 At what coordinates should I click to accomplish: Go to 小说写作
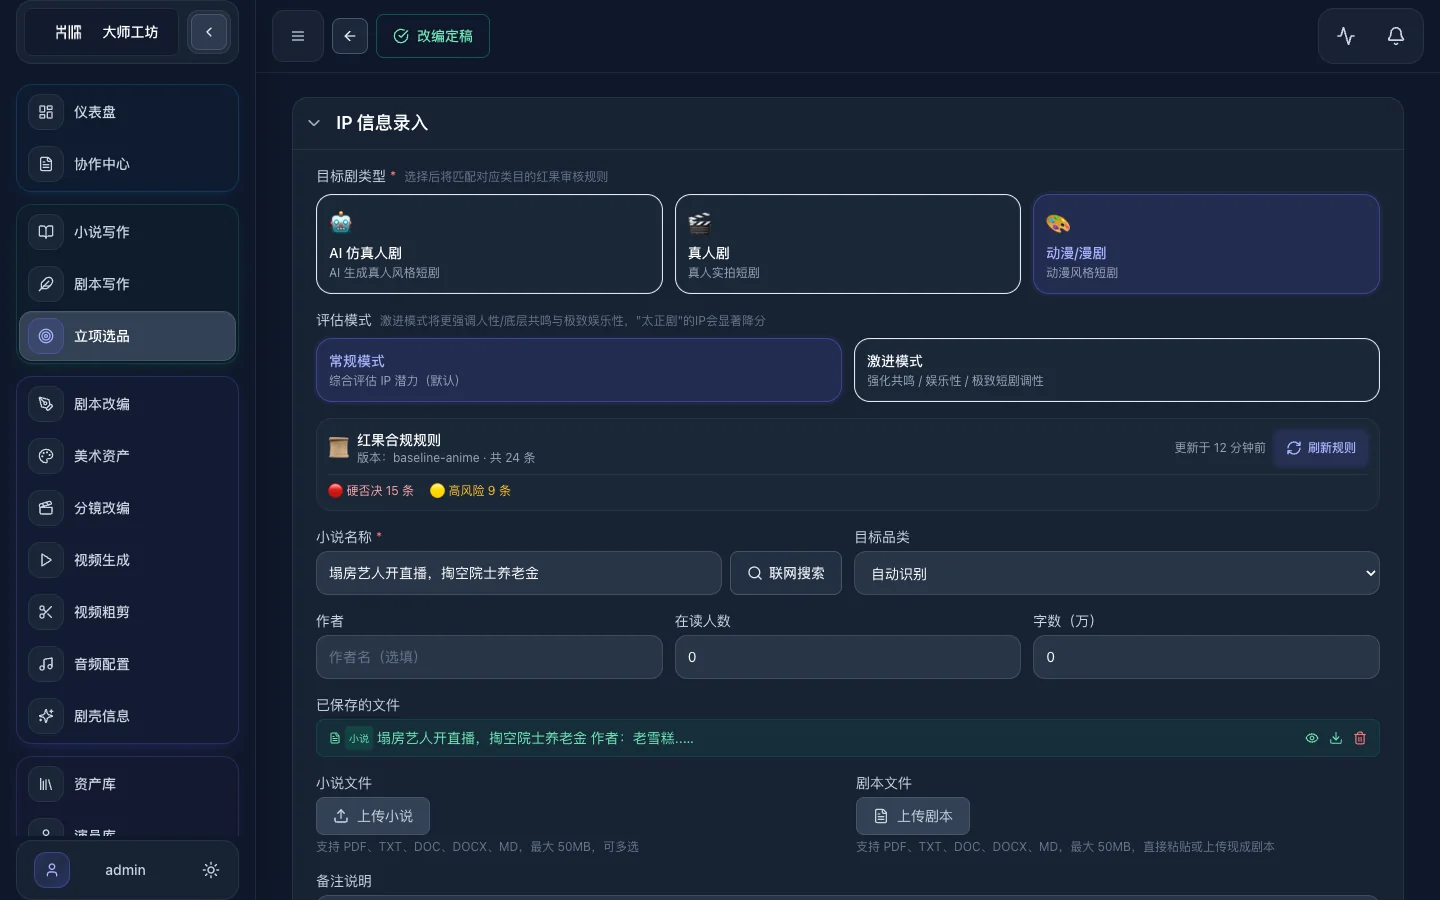click(x=128, y=232)
